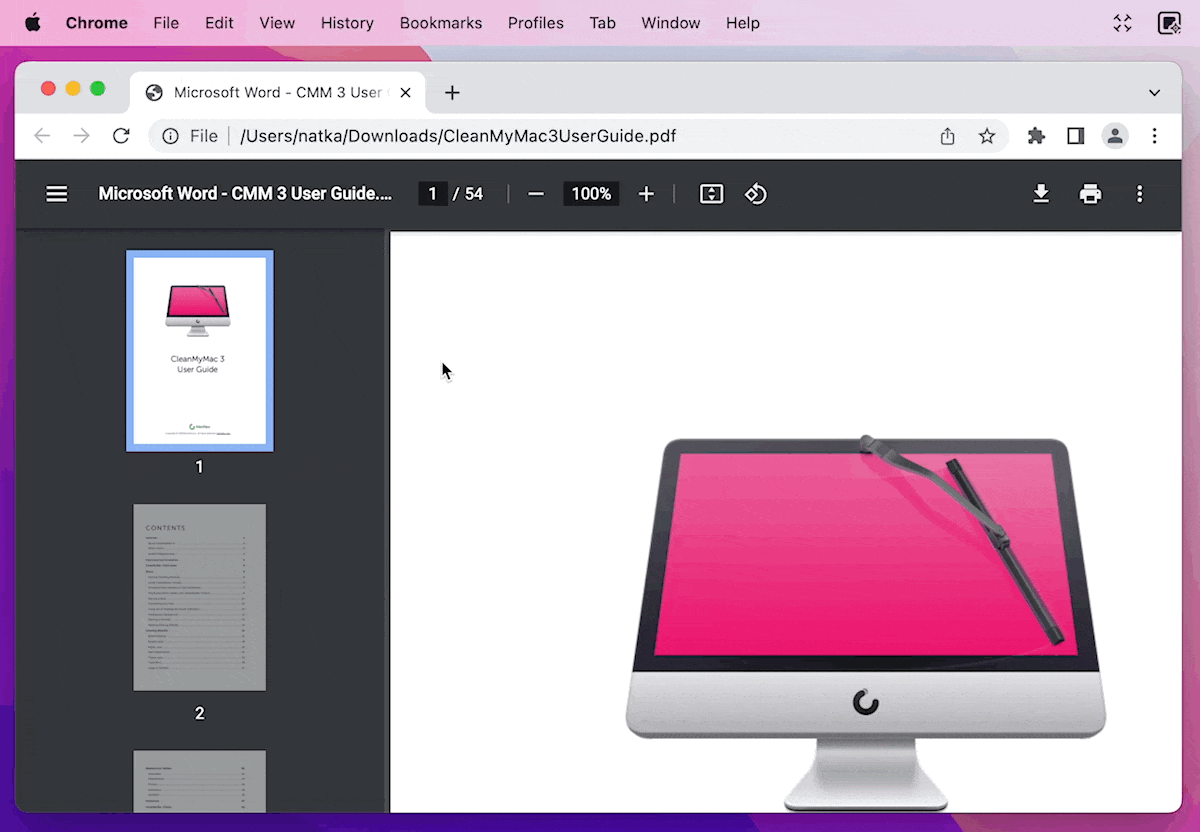
Task: Select page 2 Contents thumbnail
Action: coord(200,597)
